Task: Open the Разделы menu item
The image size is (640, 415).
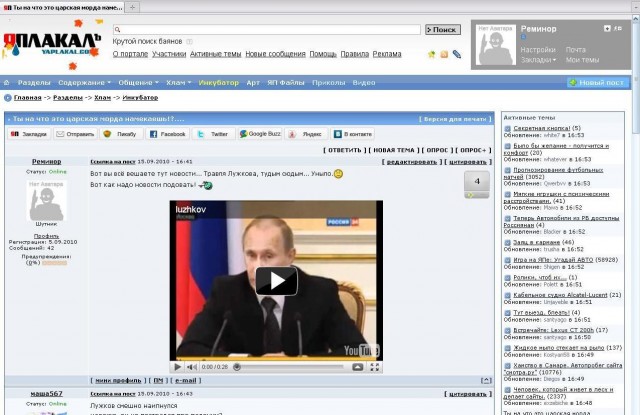Action: (x=34, y=82)
